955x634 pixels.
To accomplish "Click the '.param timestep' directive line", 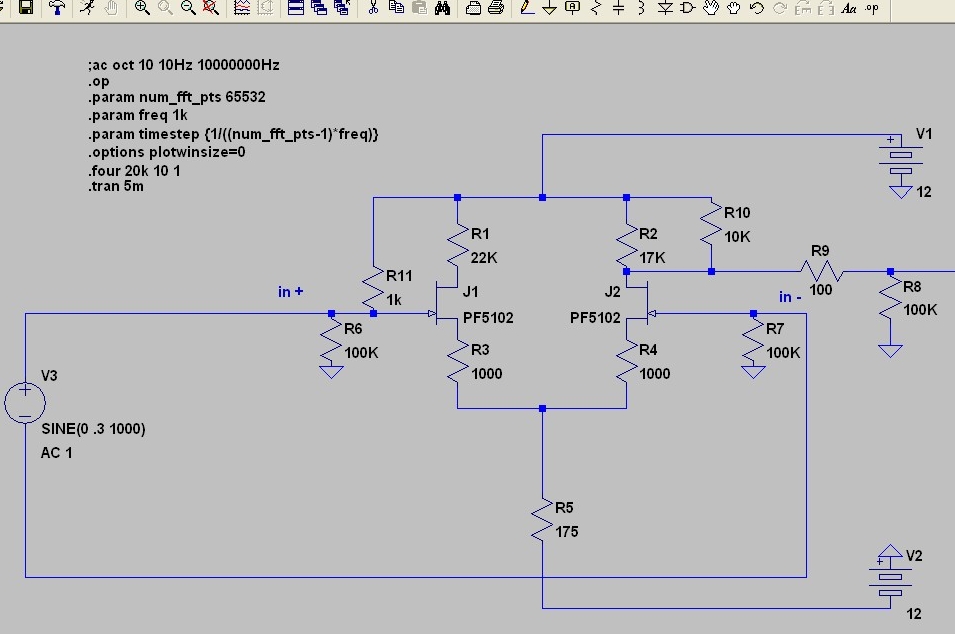I will click(x=233, y=134).
